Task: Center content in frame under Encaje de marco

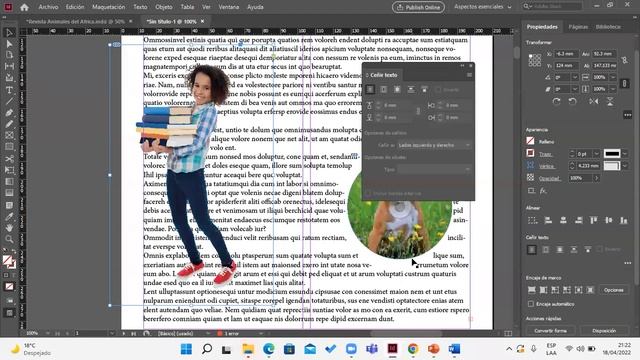Action: pos(578,290)
